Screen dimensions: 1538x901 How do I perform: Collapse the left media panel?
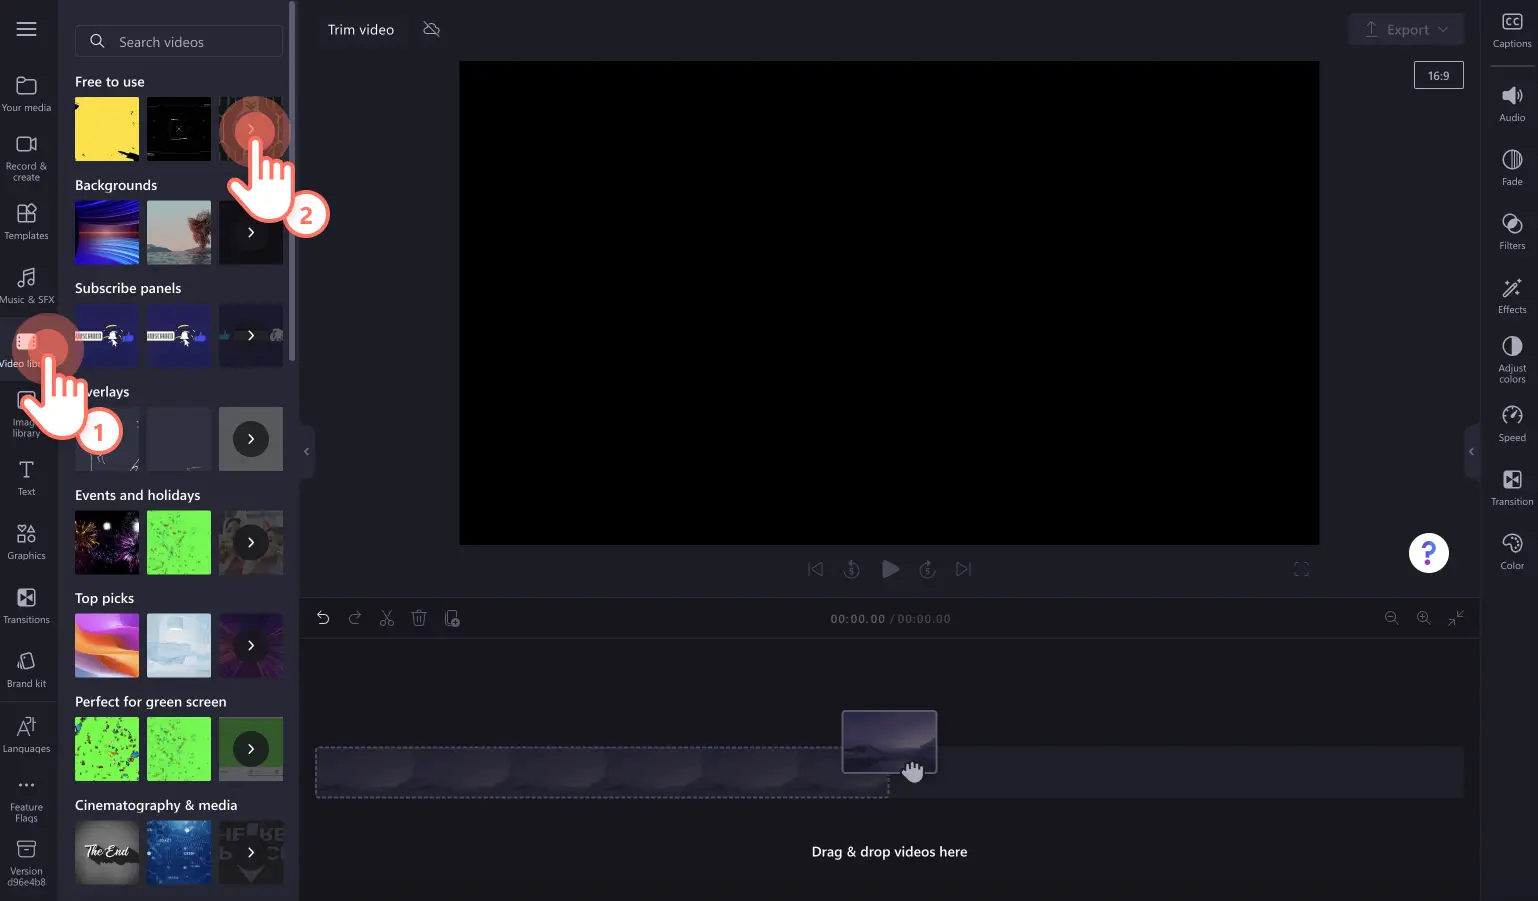click(306, 452)
